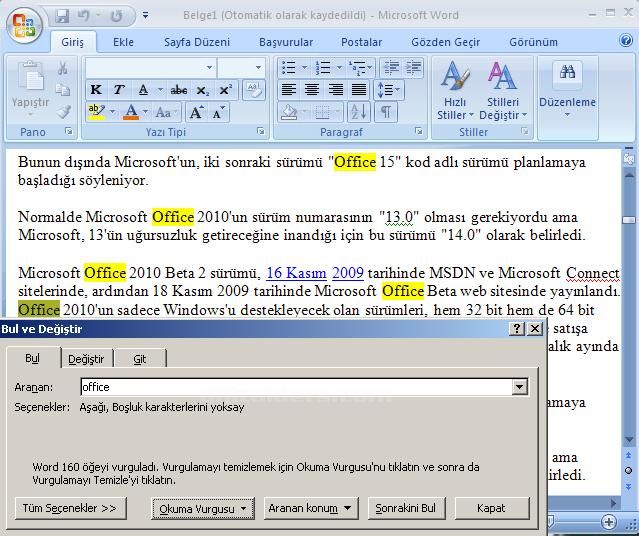
Task: Select the Format Painter brush
Action: 63,112
